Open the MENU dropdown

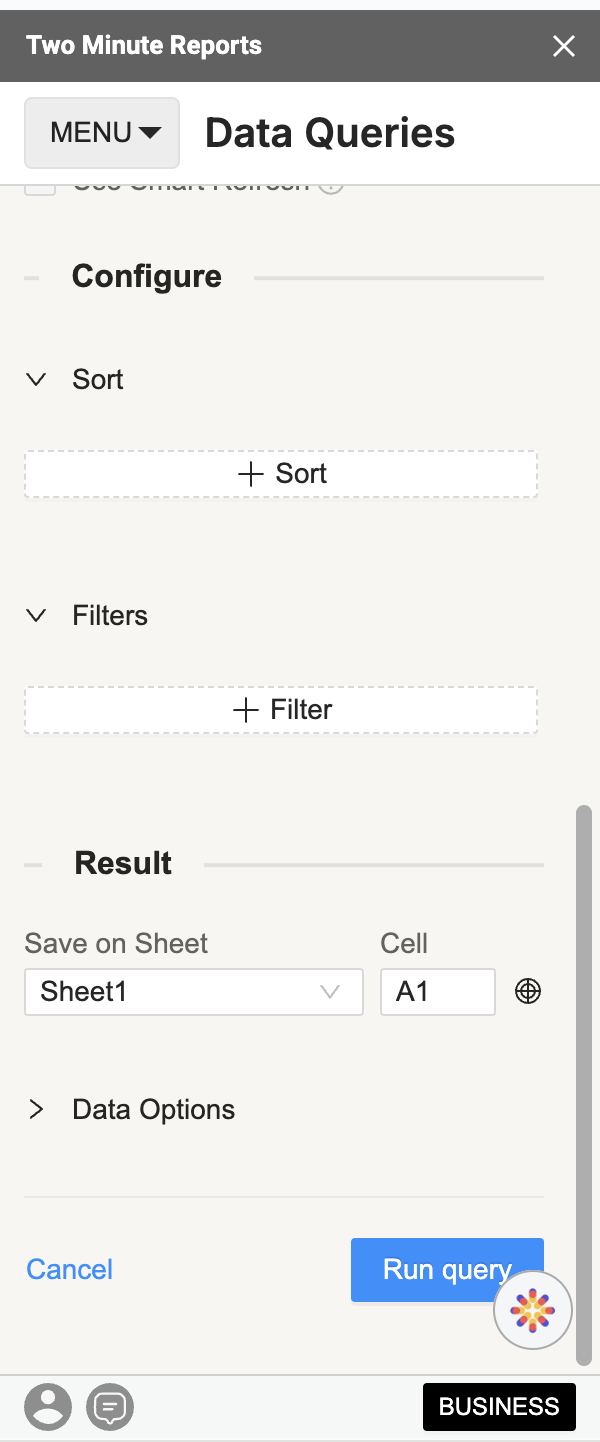tap(102, 133)
